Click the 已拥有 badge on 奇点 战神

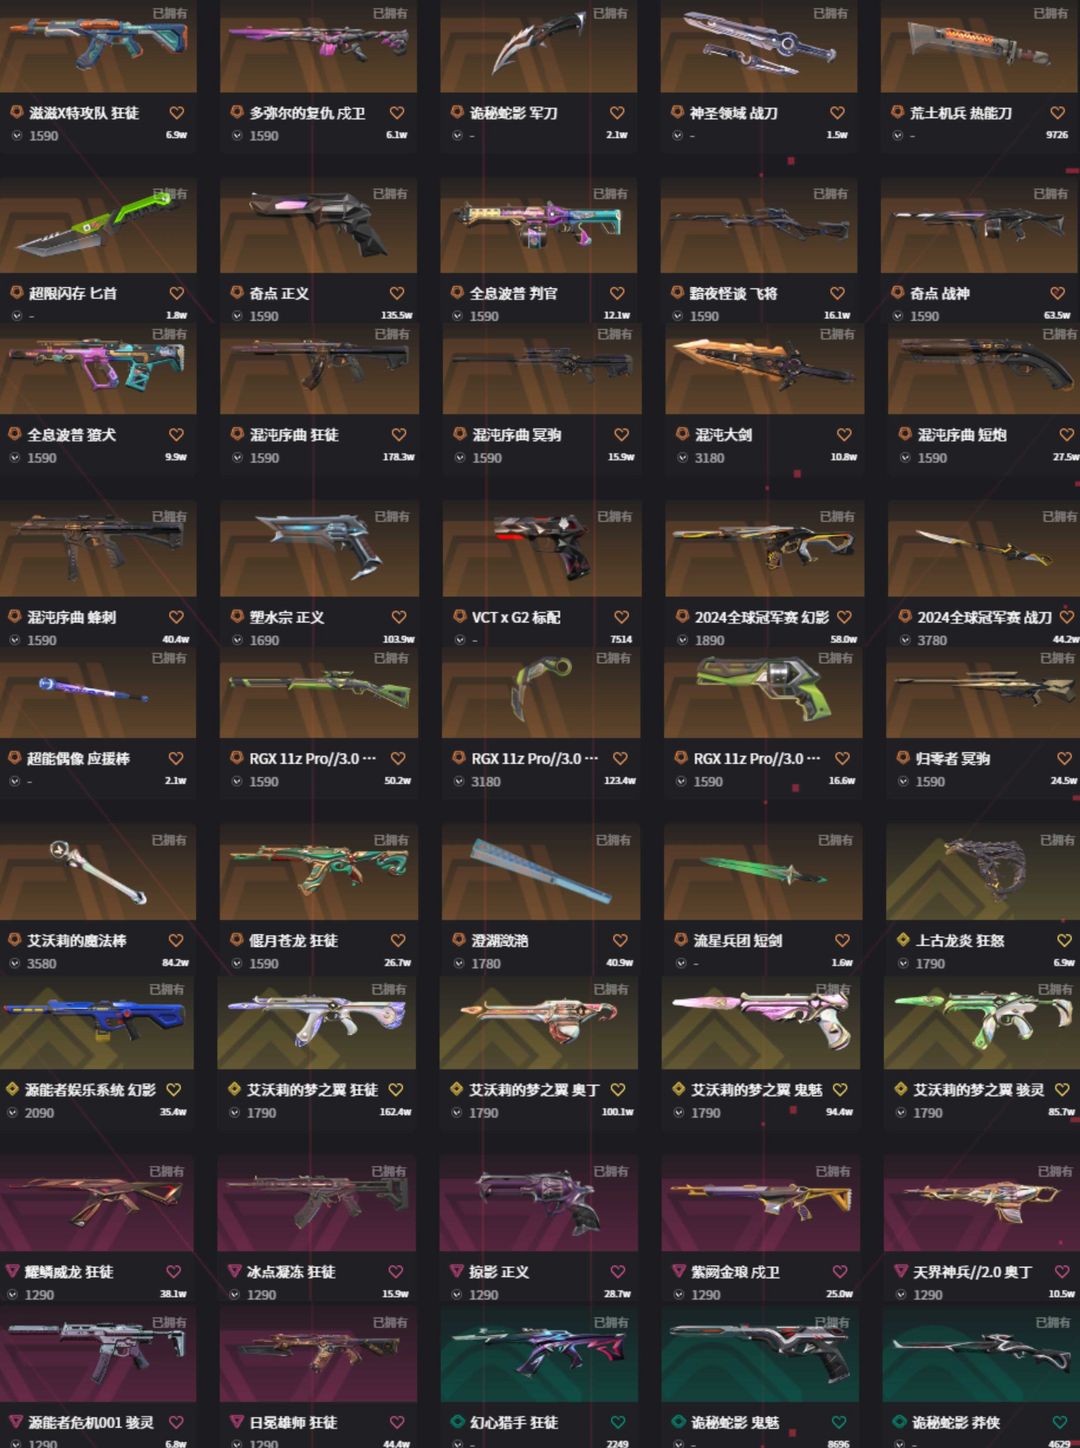[1050, 194]
